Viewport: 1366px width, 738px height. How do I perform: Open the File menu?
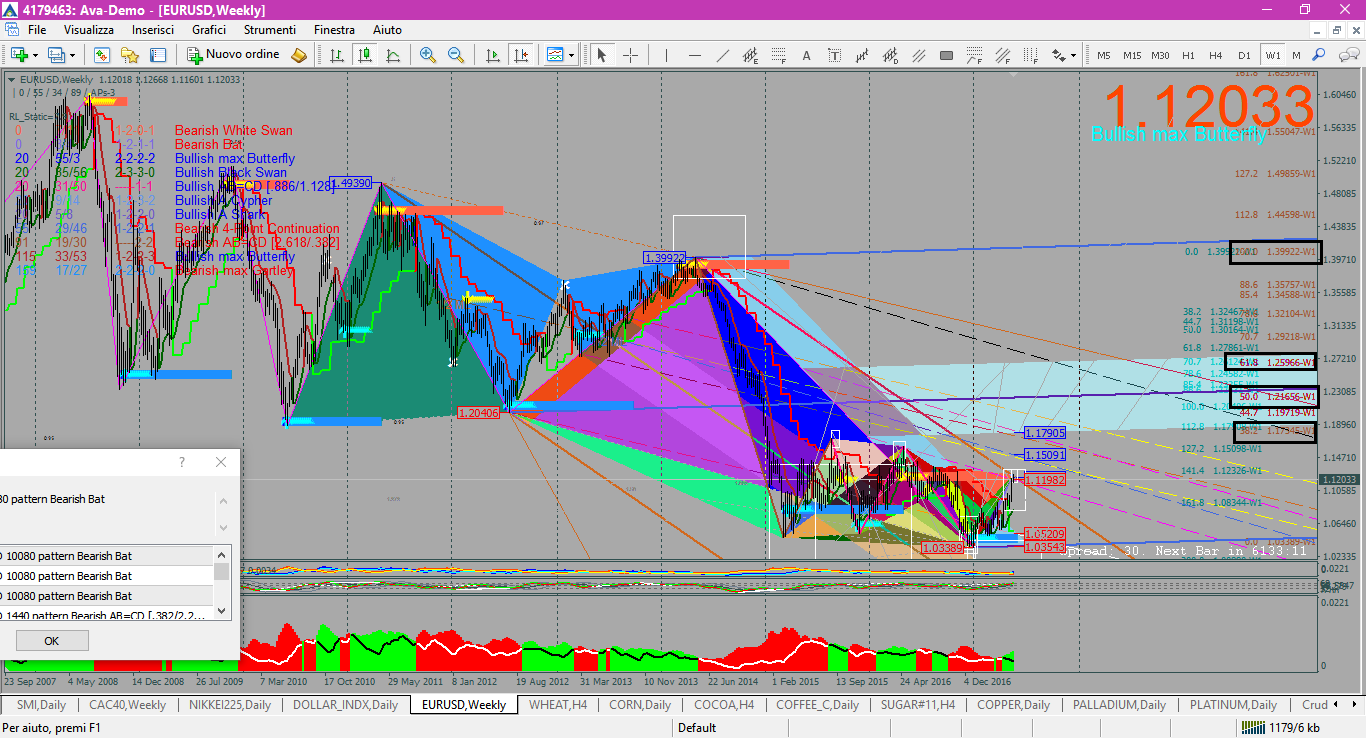tap(37, 30)
